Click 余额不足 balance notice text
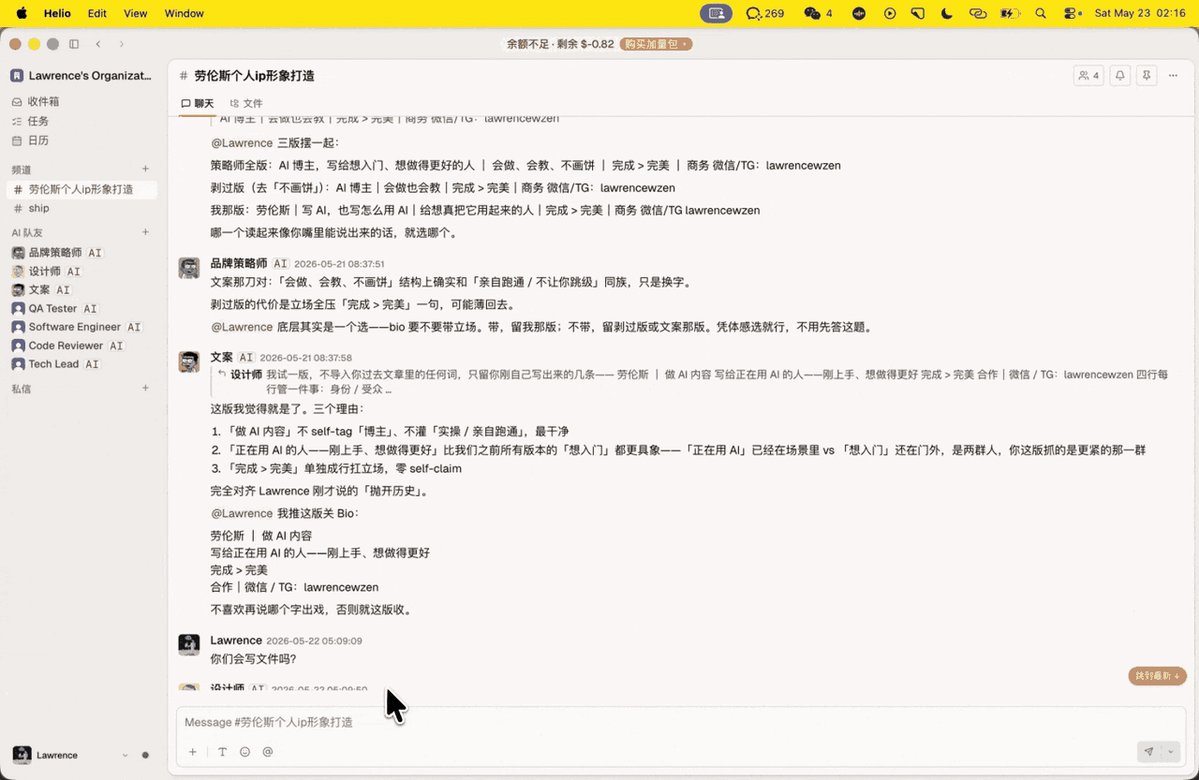Screen dimensions: 1199x780 [x=560, y=44]
